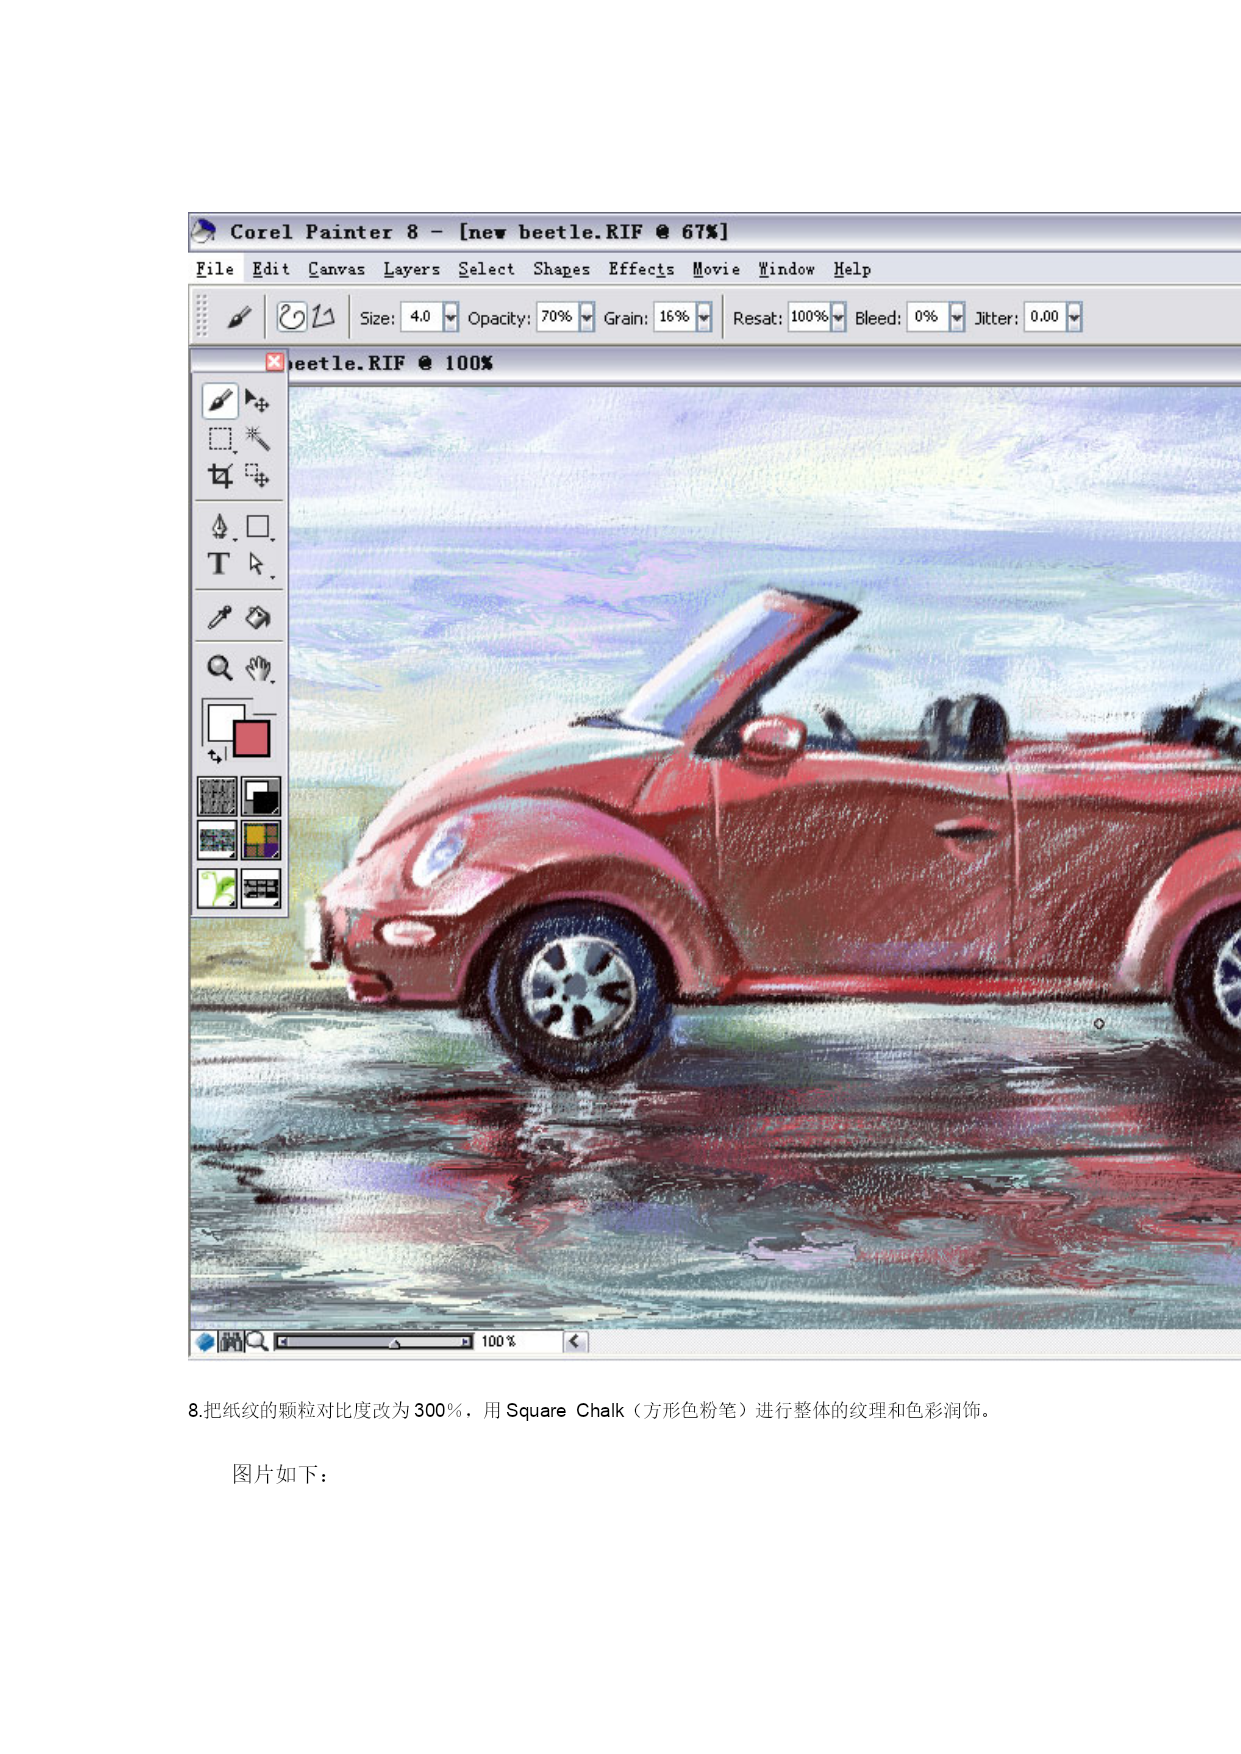Open the Size dropdown arrow
Viewport: 1241px width, 1754px height.
(x=451, y=317)
